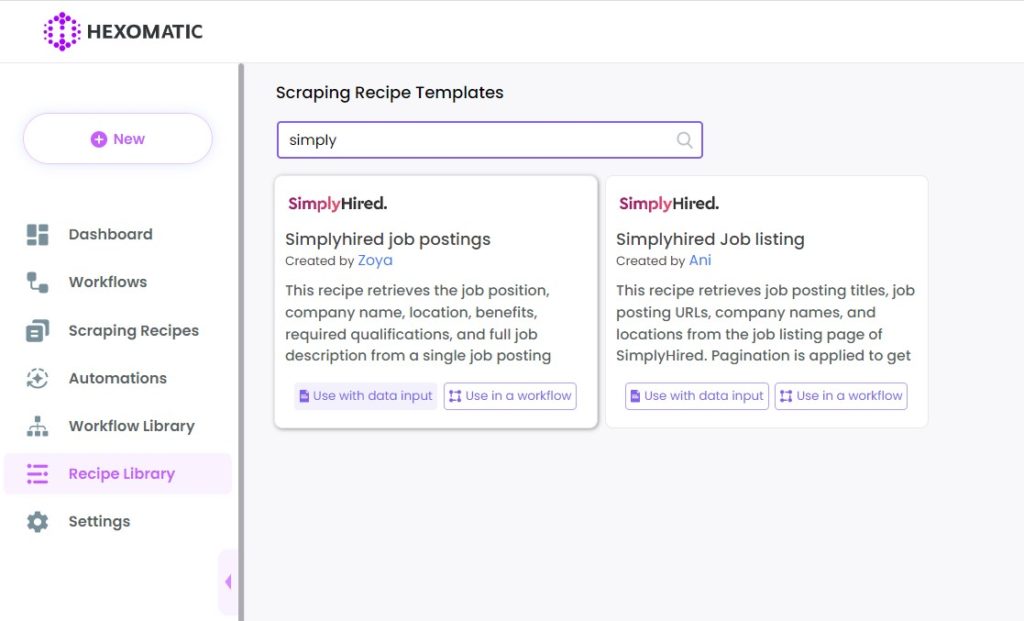The height and width of the screenshot is (621, 1024).
Task: Go to Scraping Recipes section
Action: [x=133, y=330]
